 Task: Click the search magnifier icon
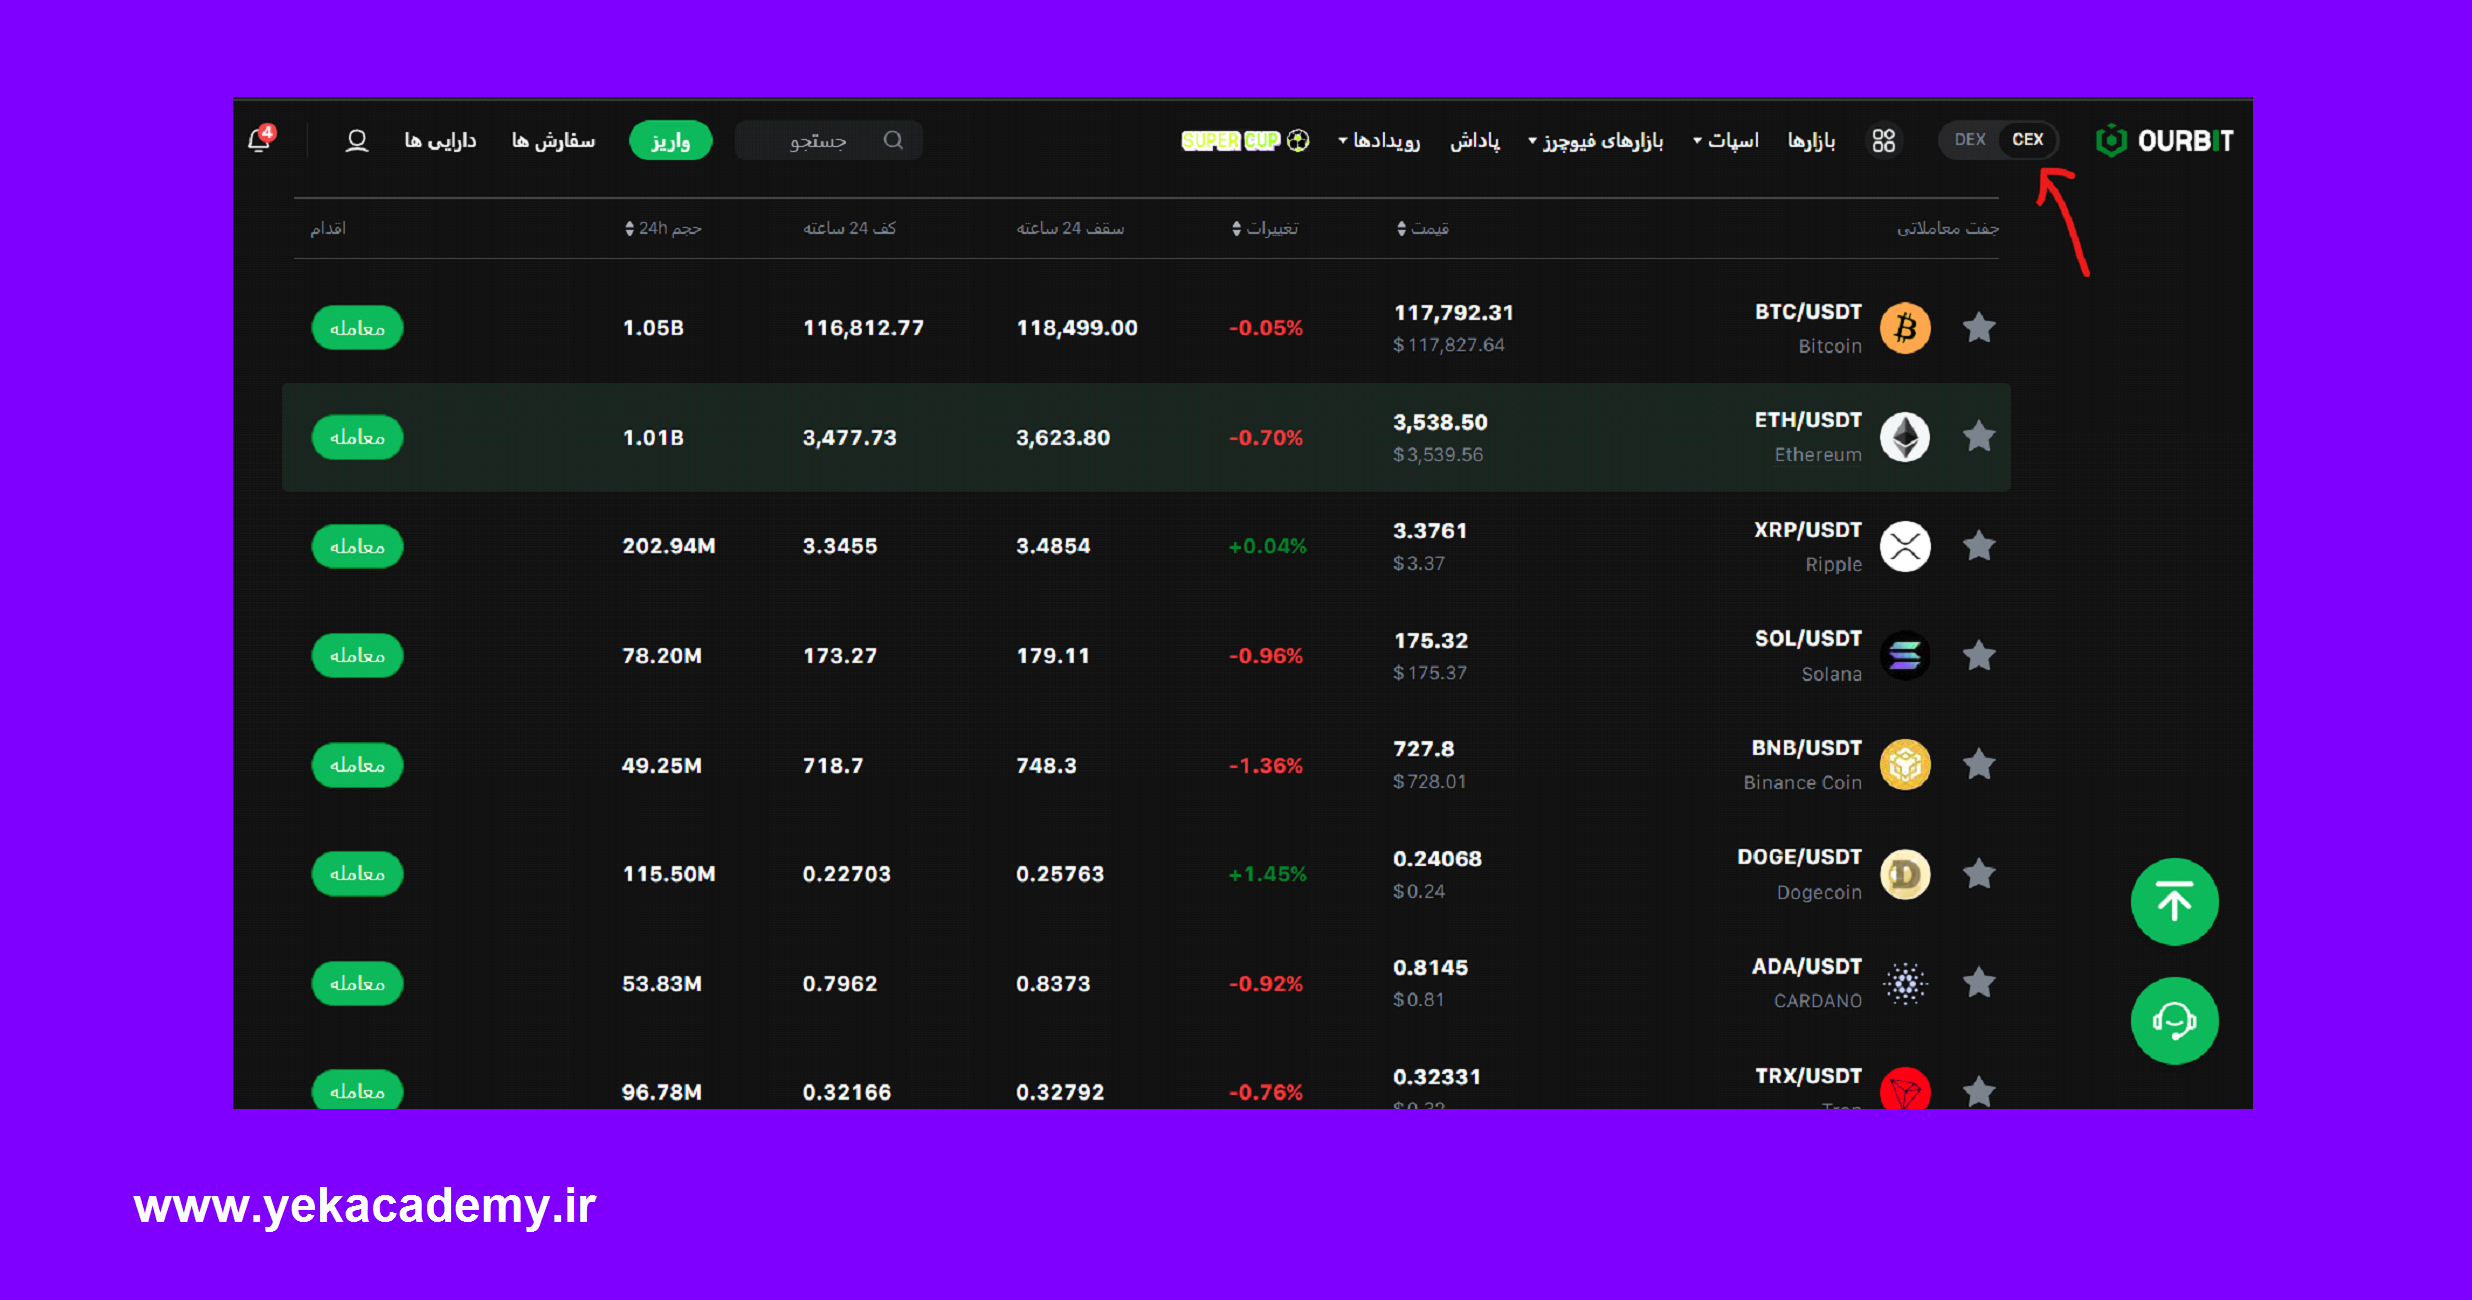(x=893, y=140)
